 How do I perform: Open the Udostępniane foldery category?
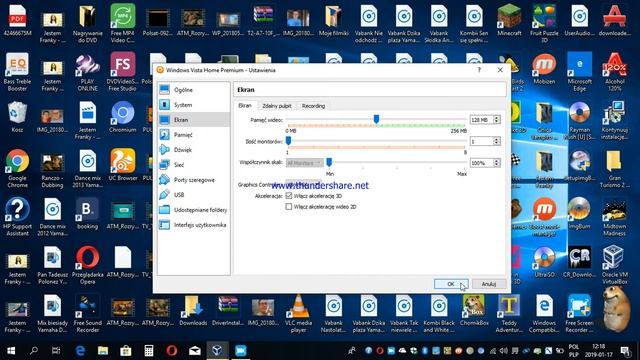coord(194,210)
